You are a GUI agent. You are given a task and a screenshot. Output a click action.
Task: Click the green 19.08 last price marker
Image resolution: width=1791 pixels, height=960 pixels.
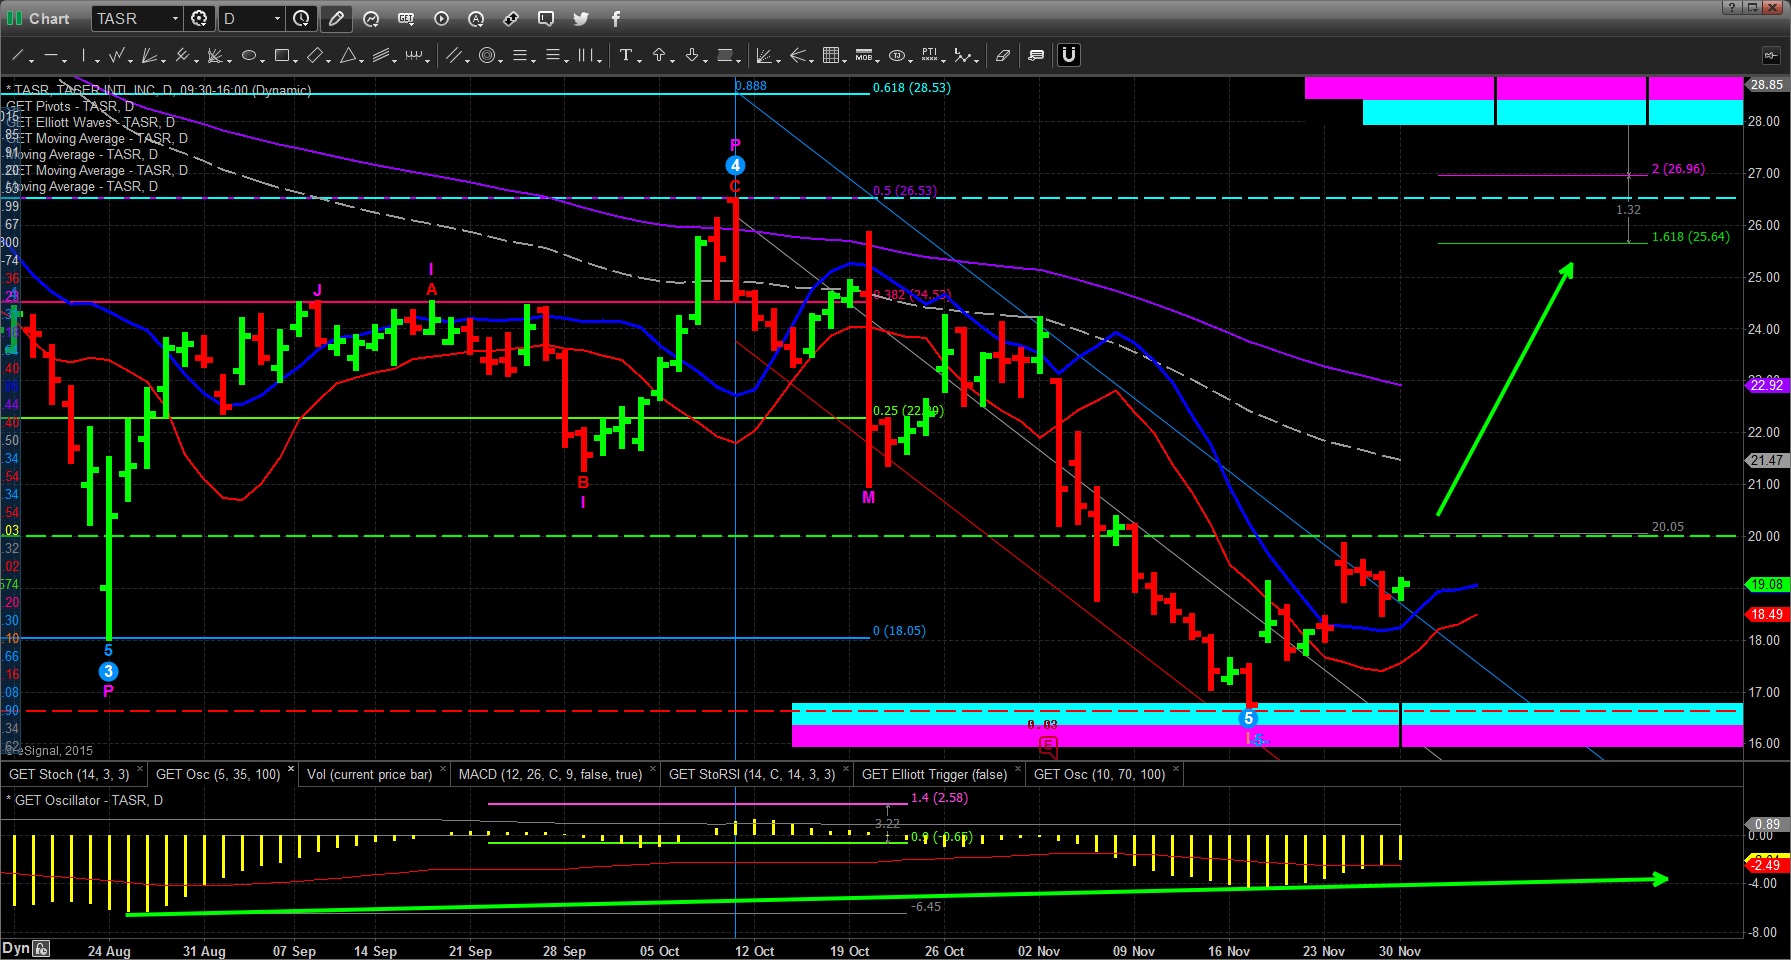click(1767, 584)
